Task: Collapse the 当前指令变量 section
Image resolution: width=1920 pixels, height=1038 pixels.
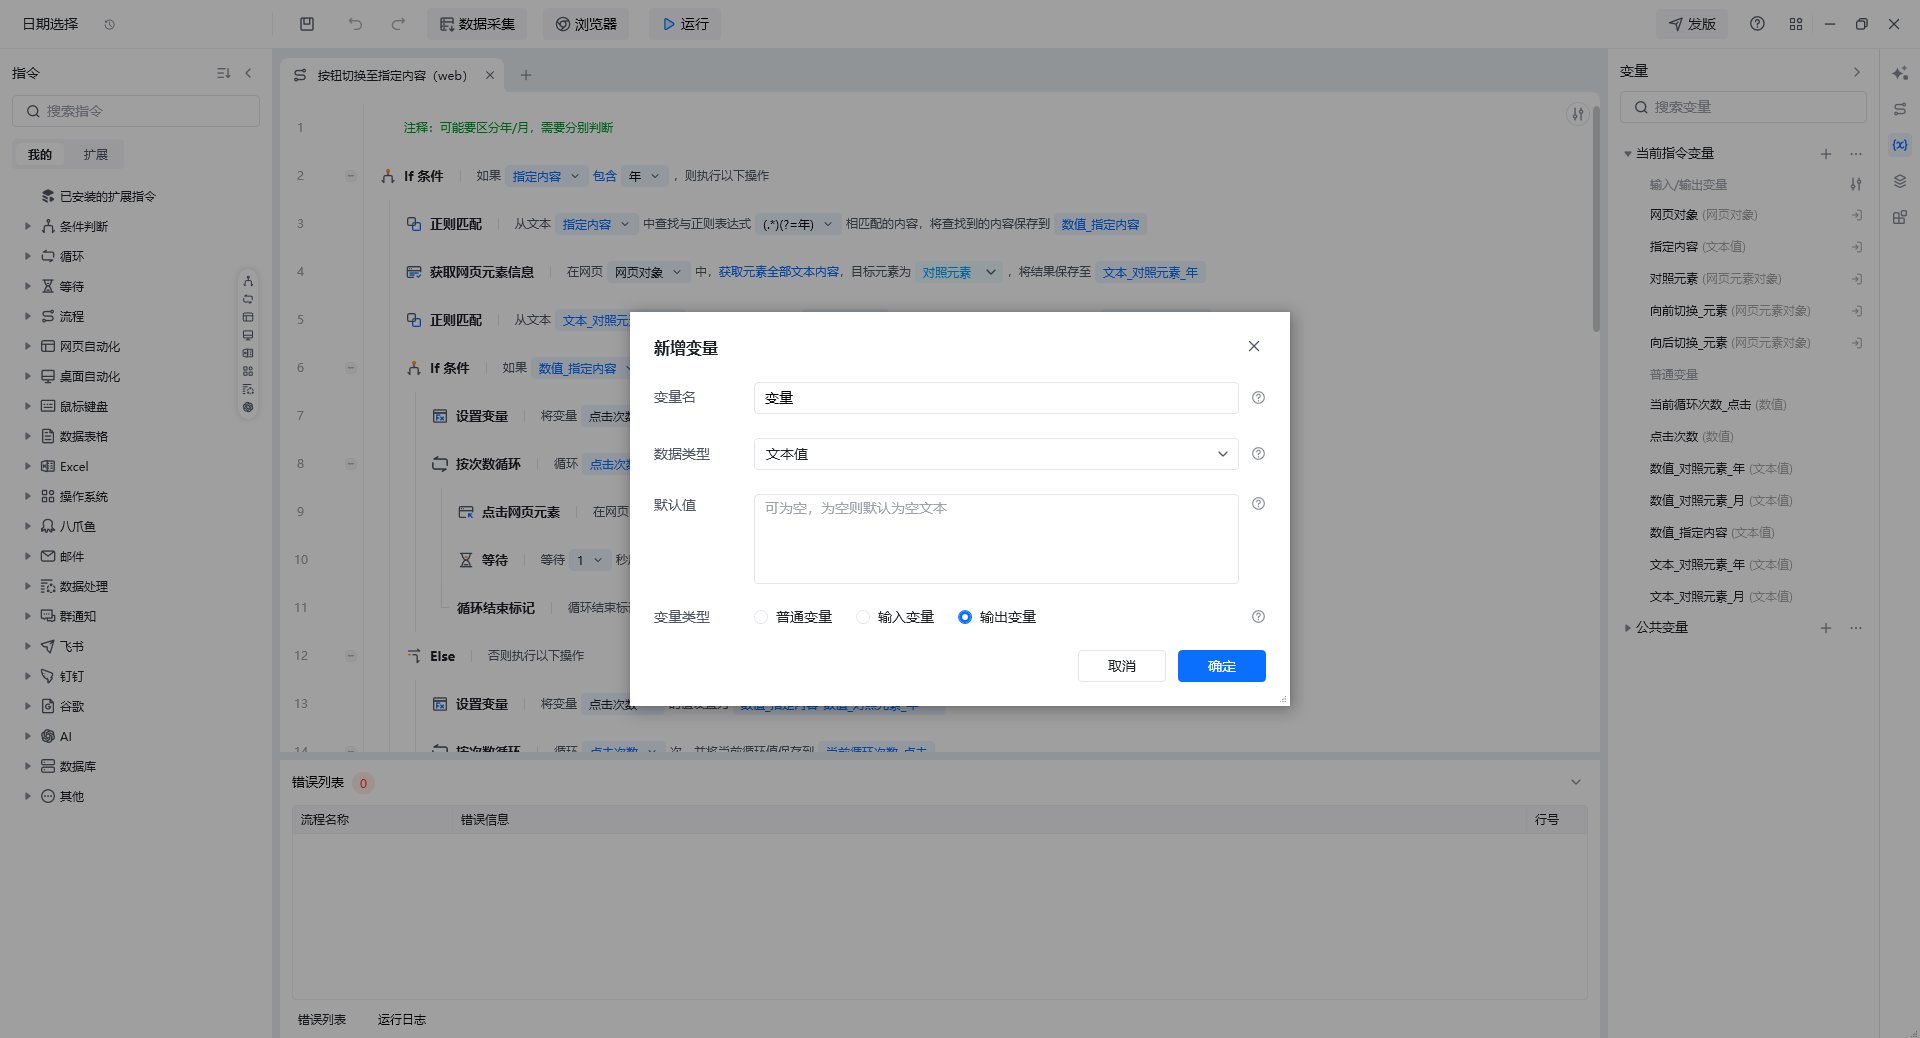Action: pyautogui.click(x=1628, y=154)
